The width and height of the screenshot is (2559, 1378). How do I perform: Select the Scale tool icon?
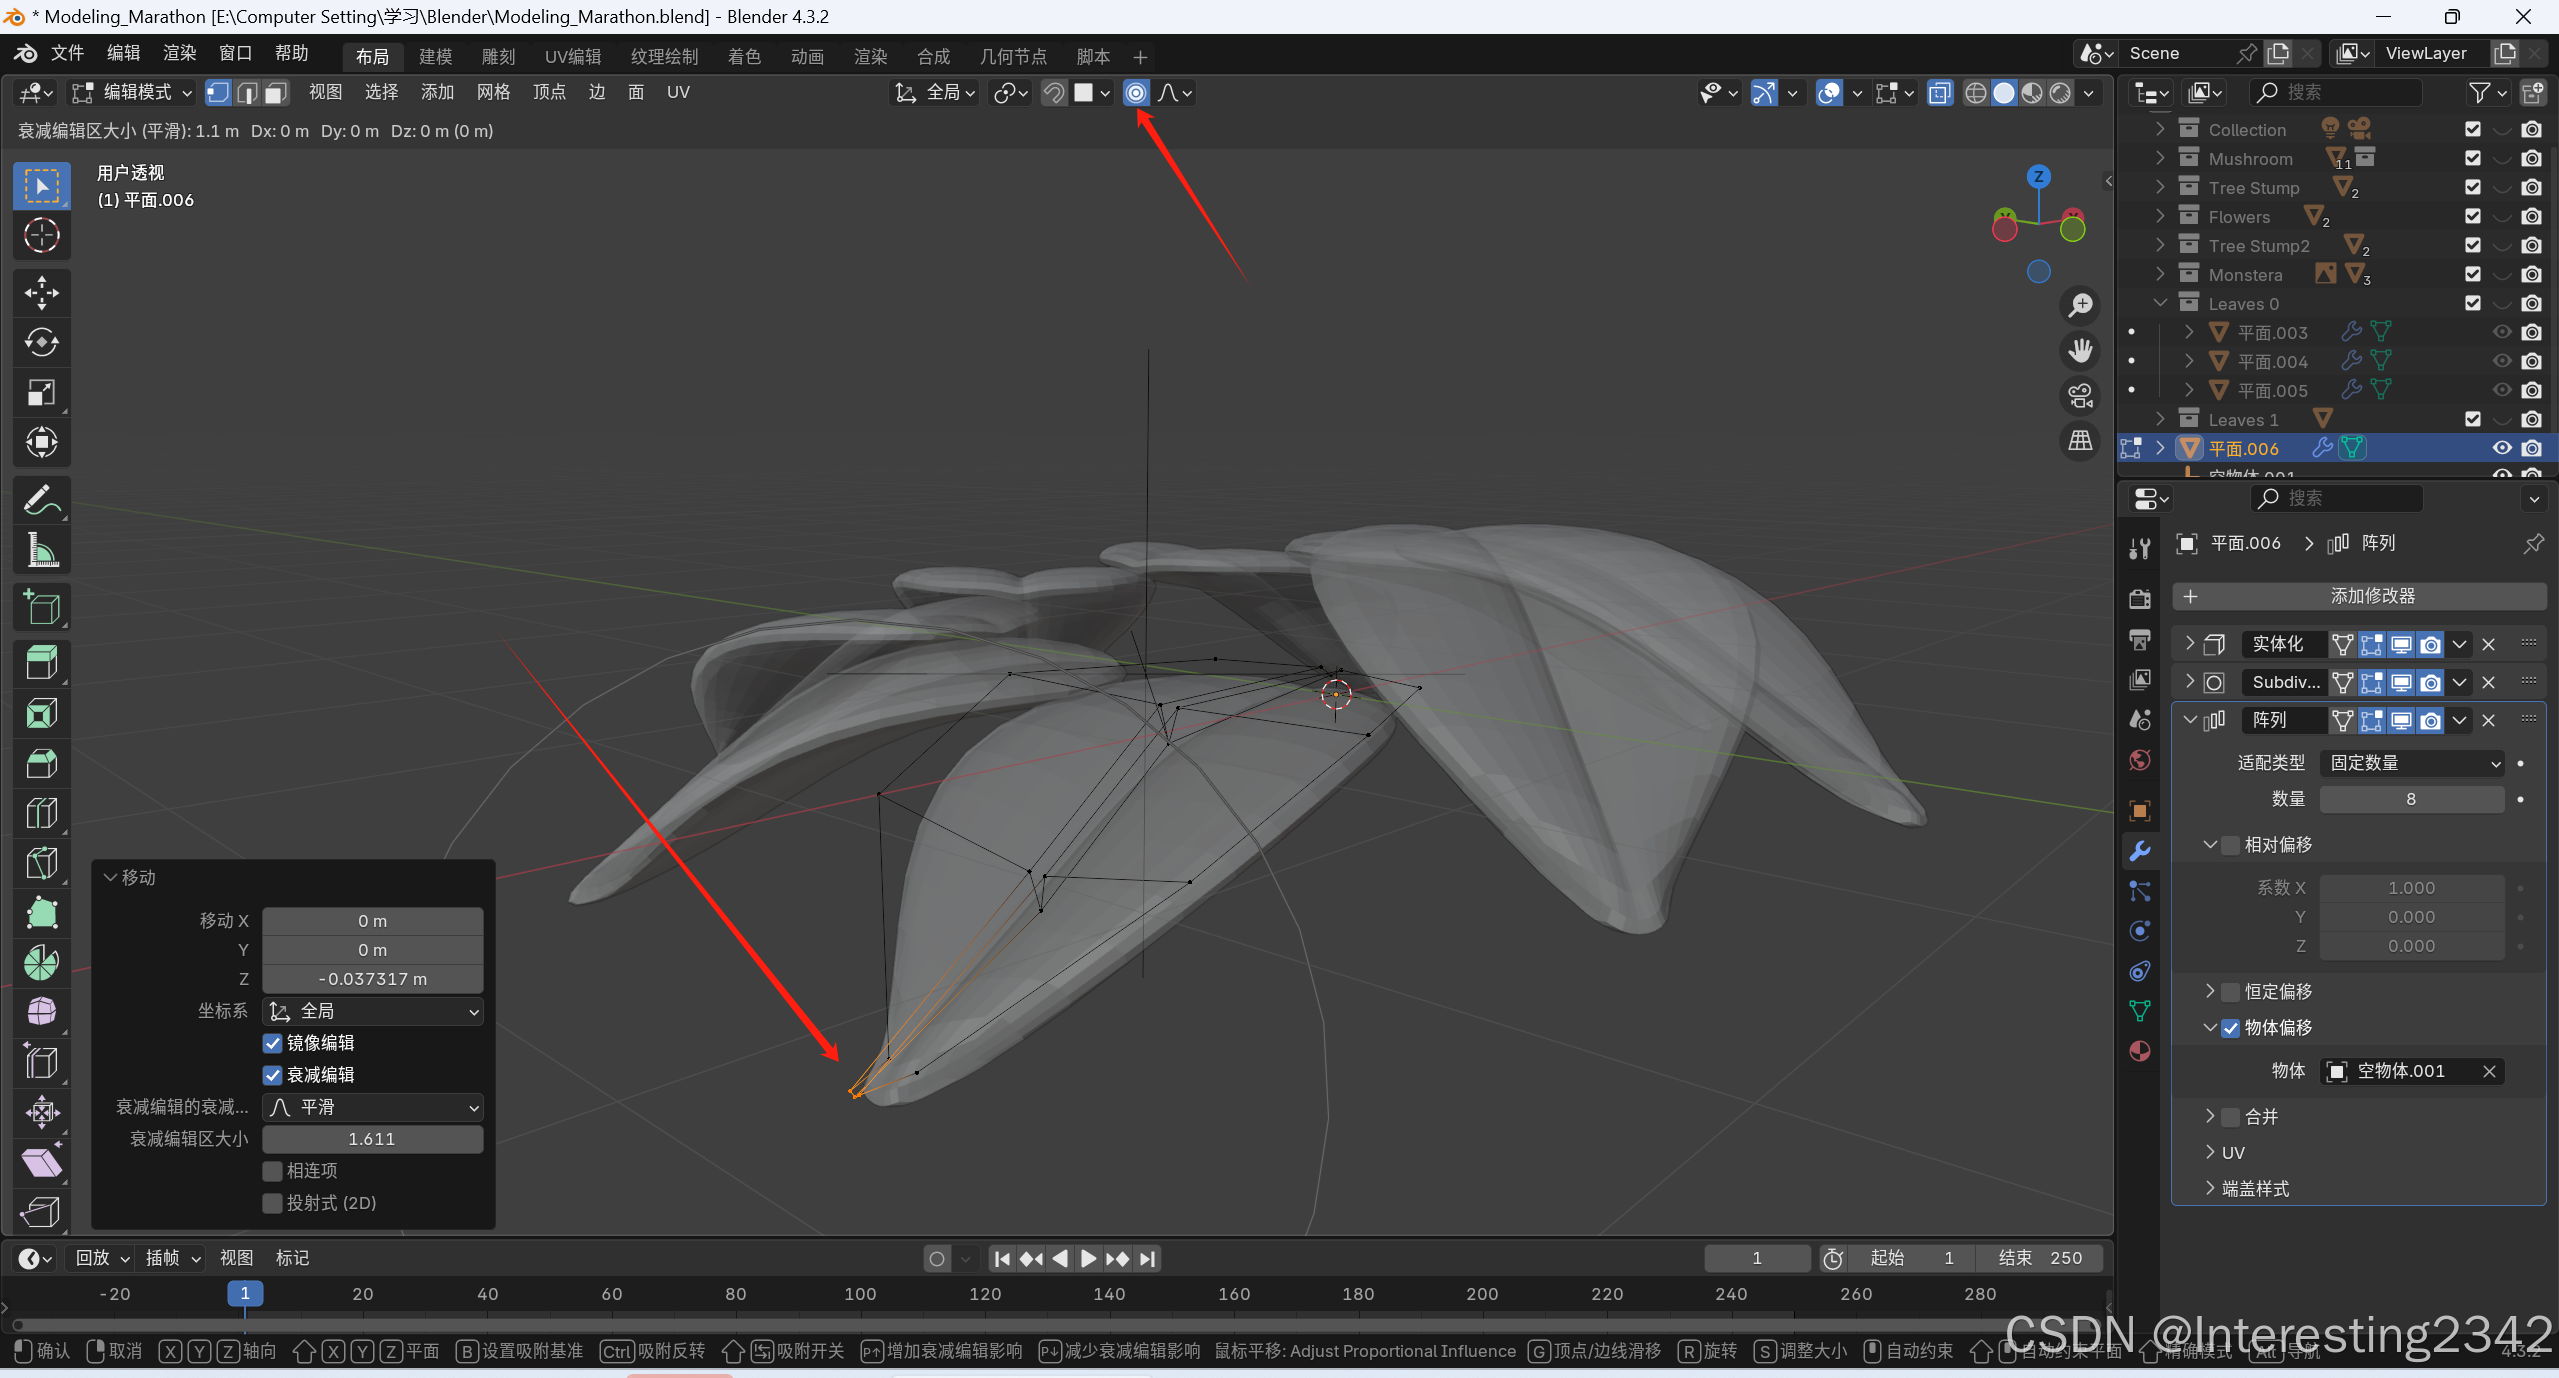point(41,393)
